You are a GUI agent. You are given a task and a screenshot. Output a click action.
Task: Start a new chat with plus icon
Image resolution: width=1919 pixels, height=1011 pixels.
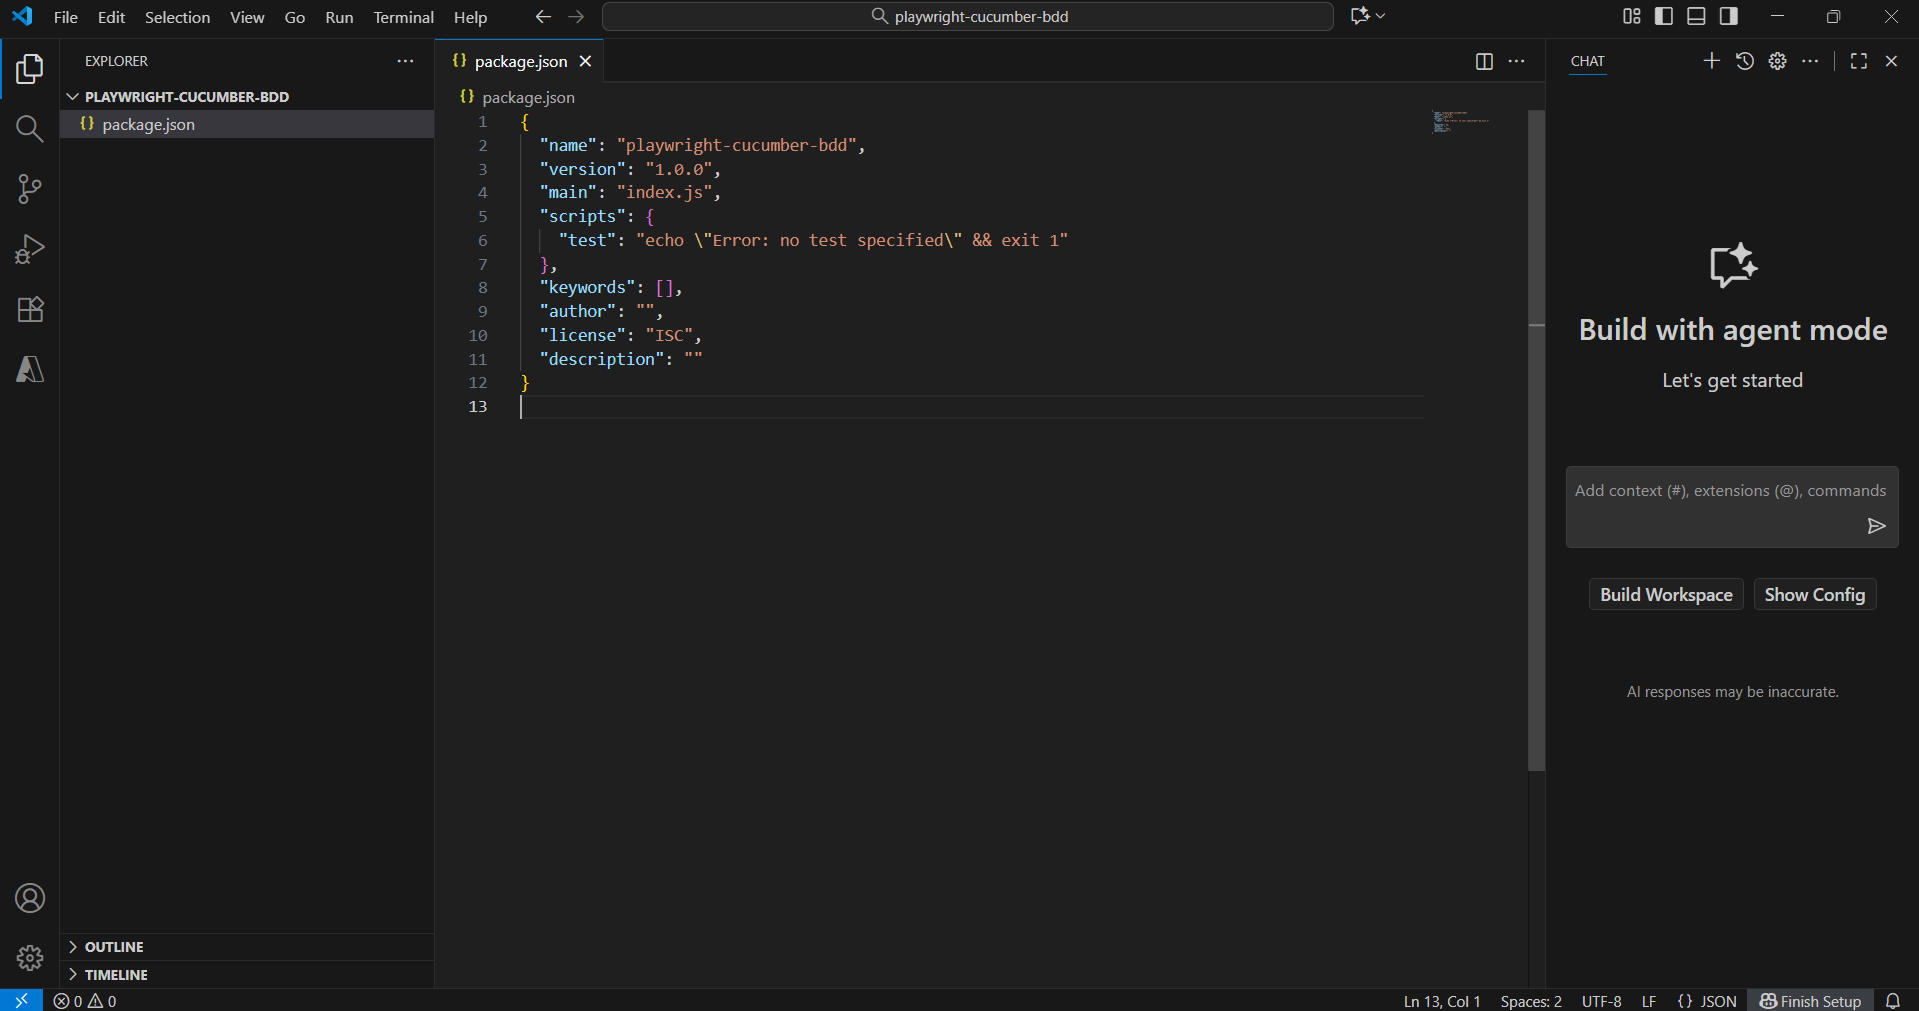(x=1711, y=61)
